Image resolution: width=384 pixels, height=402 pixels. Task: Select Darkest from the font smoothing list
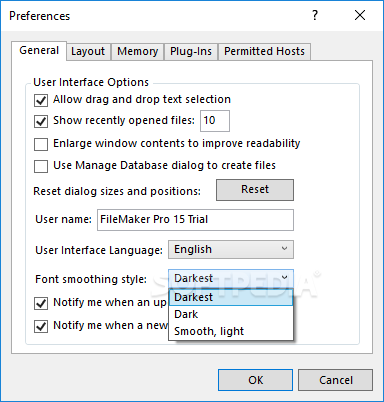[x=231, y=297]
